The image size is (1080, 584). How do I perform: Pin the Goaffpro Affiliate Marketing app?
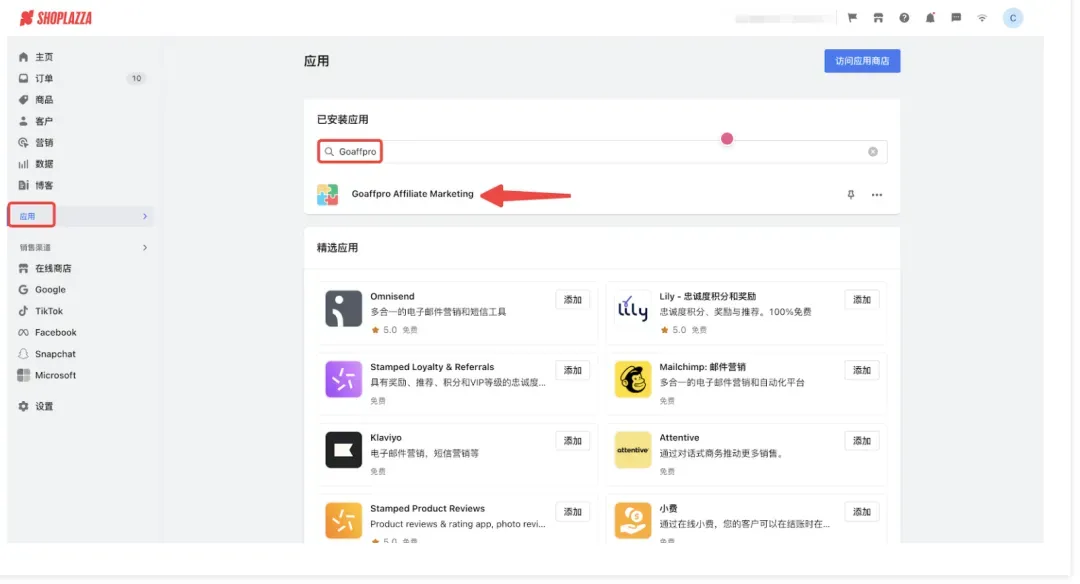click(851, 195)
